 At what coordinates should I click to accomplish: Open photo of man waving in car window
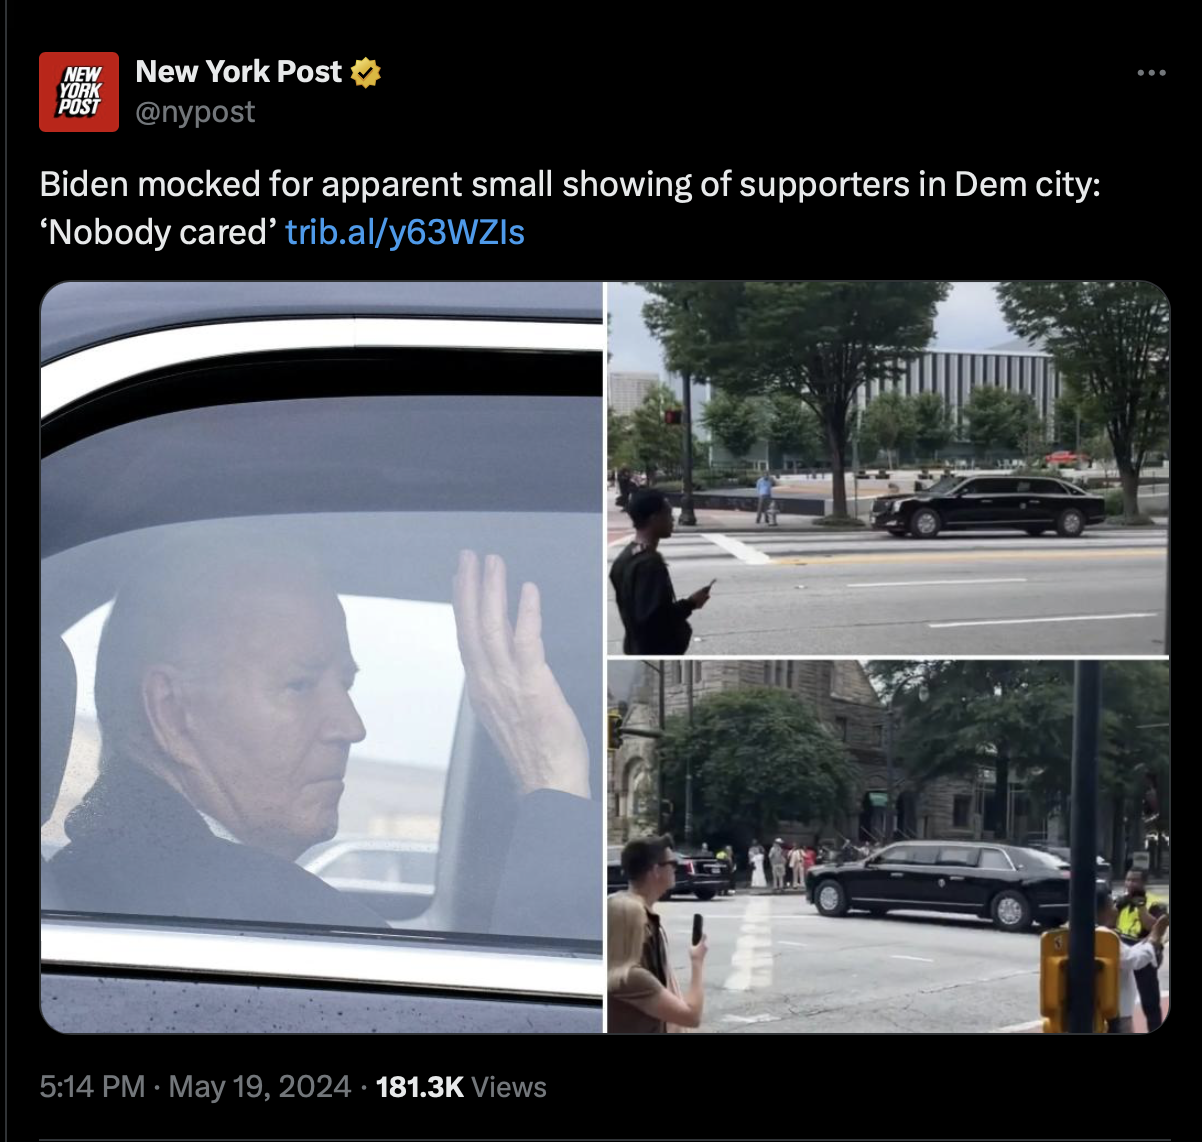(x=322, y=657)
